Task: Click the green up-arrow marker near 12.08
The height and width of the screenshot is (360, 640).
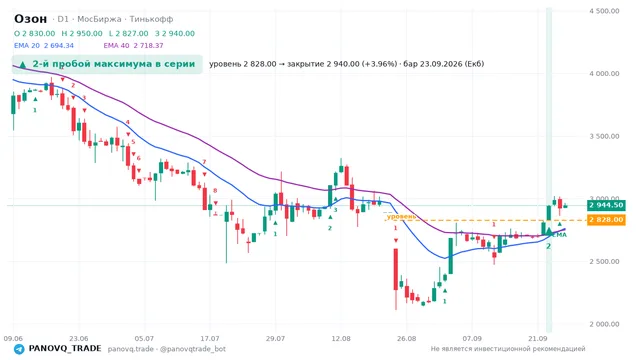Action: click(336, 199)
